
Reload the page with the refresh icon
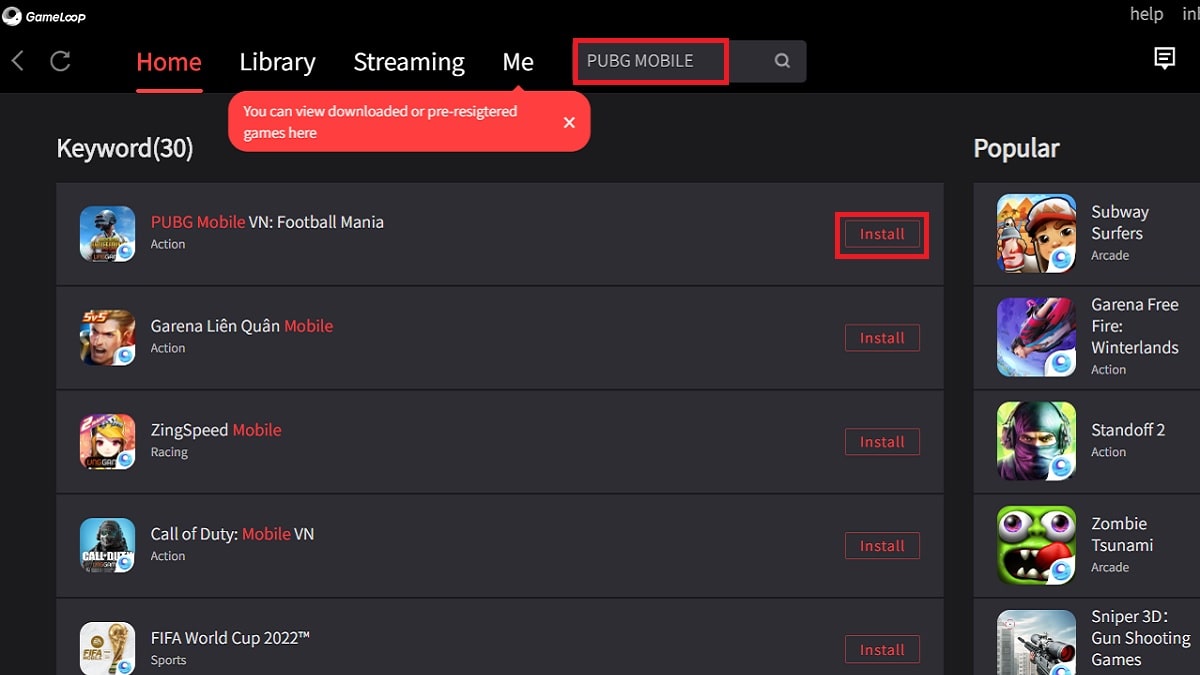click(60, 61)
